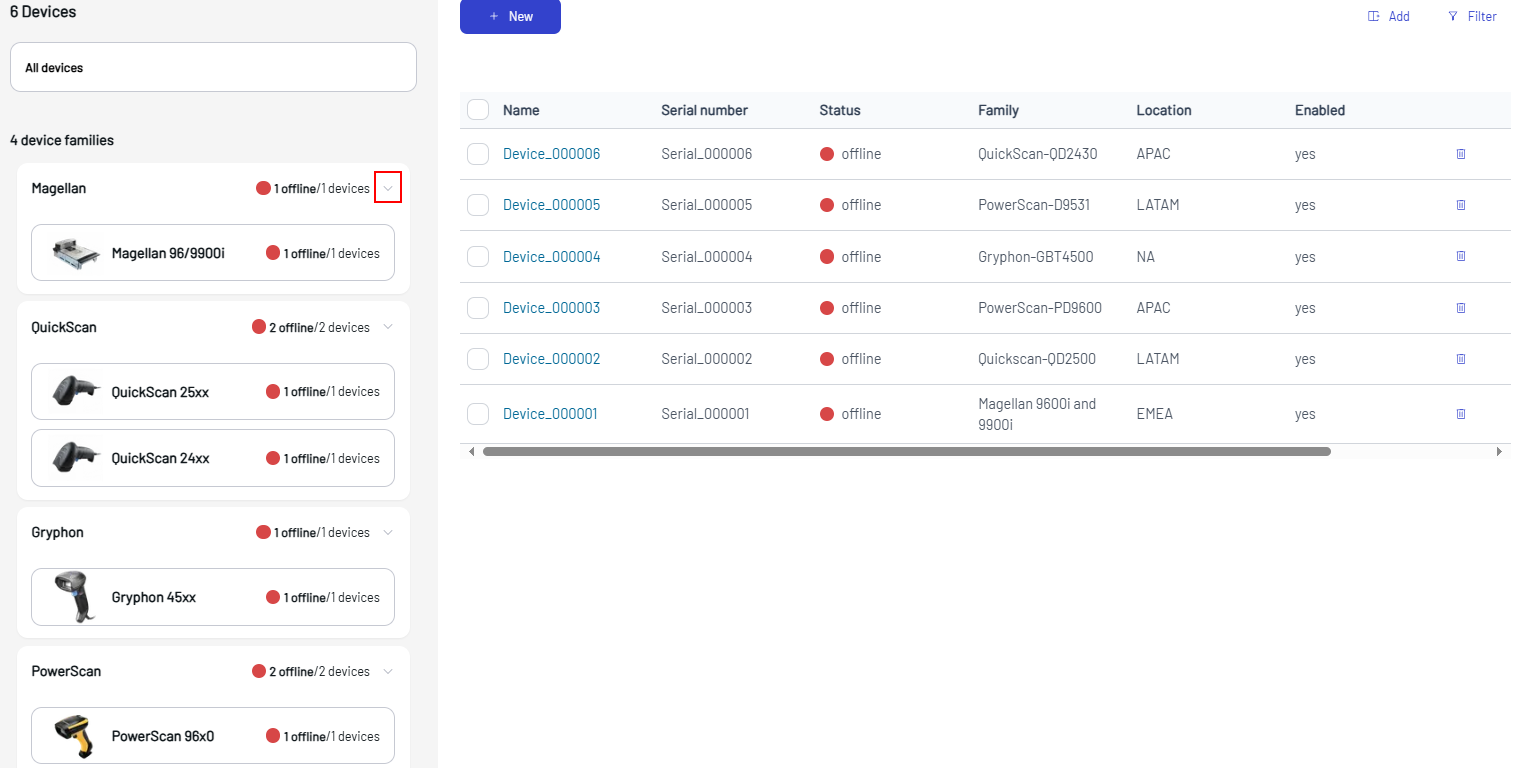The width and height of the screenshot is (1532, 768).
Task: Toggle the select-all checkbox in the table header
Action: pos(477,110)
